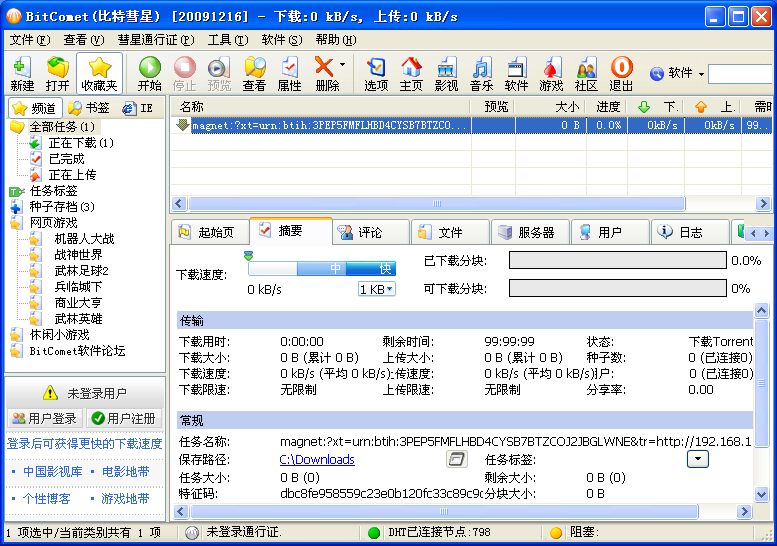
Task: Switch to the 日志 tab
Action: tap(690, 232)
